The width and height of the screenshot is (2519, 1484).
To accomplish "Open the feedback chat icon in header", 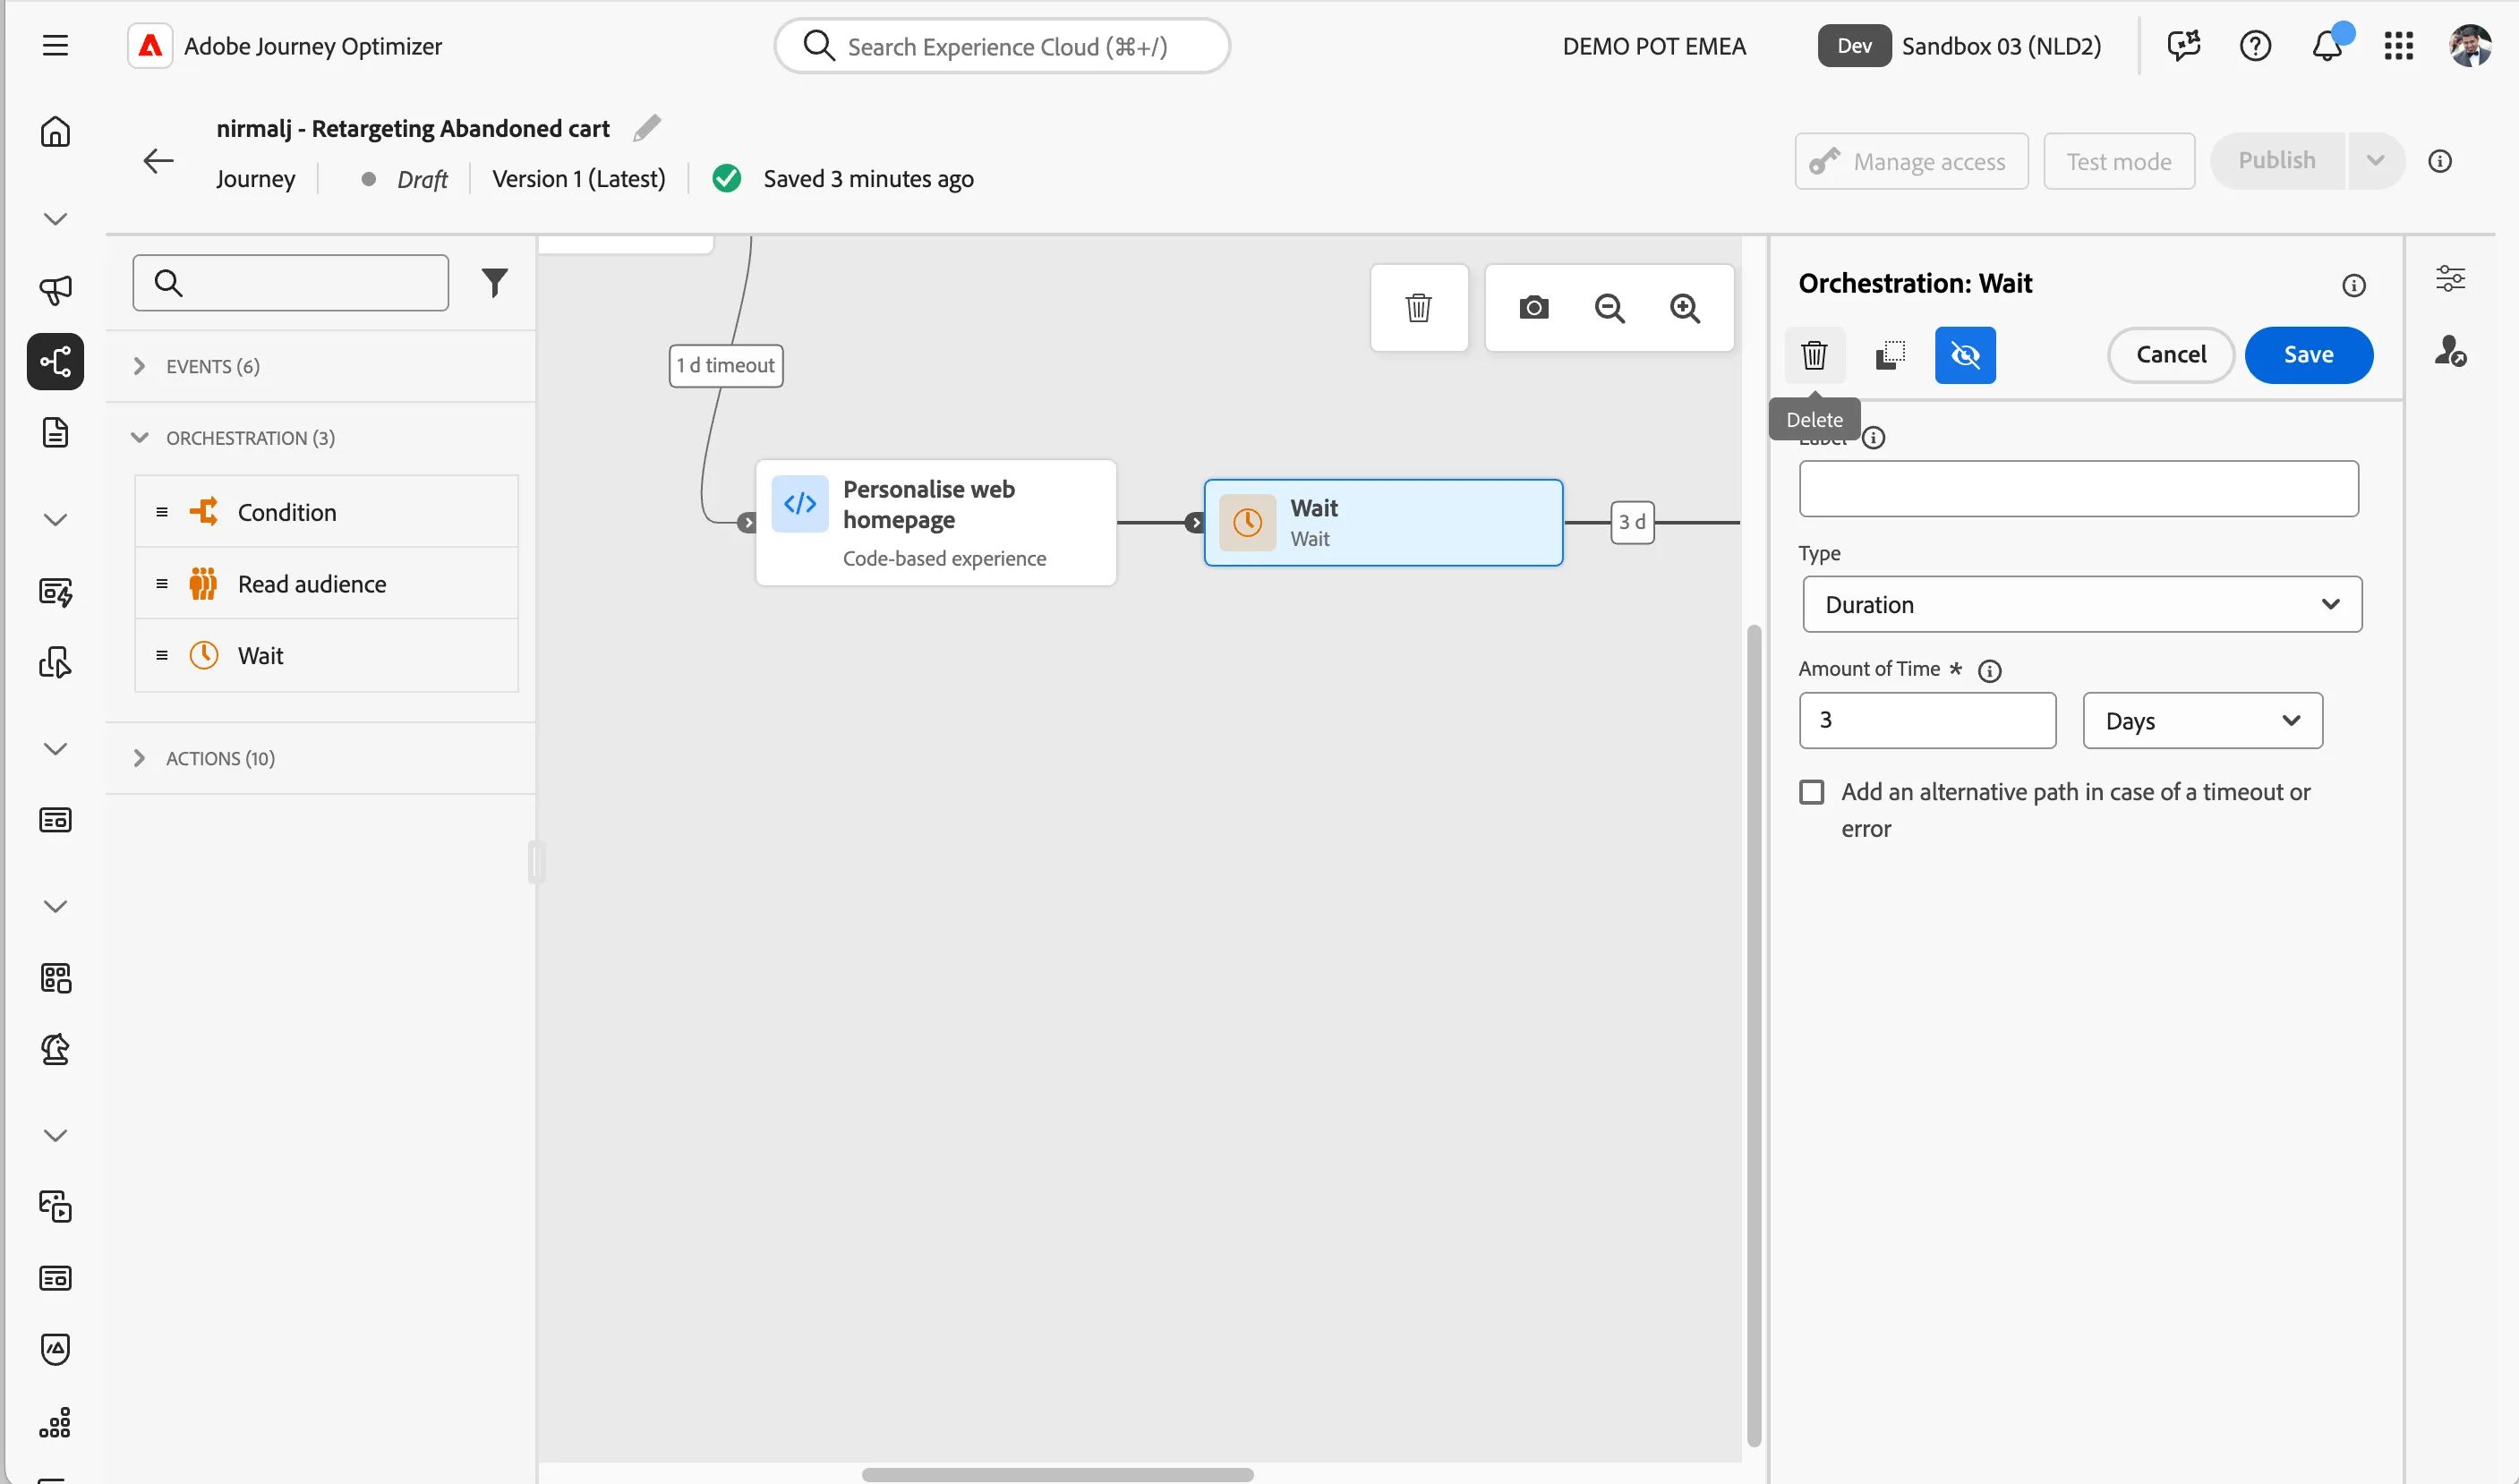I will coord(2183,46).
